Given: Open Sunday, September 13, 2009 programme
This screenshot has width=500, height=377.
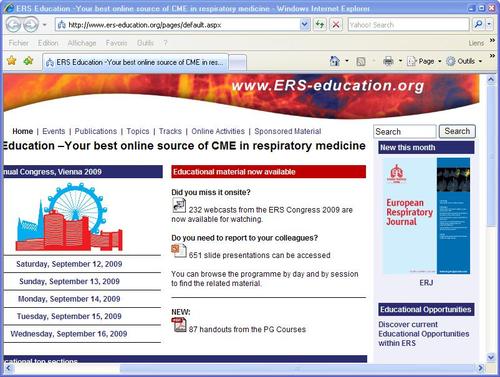Looking at the screenshot, I should 69,281.
